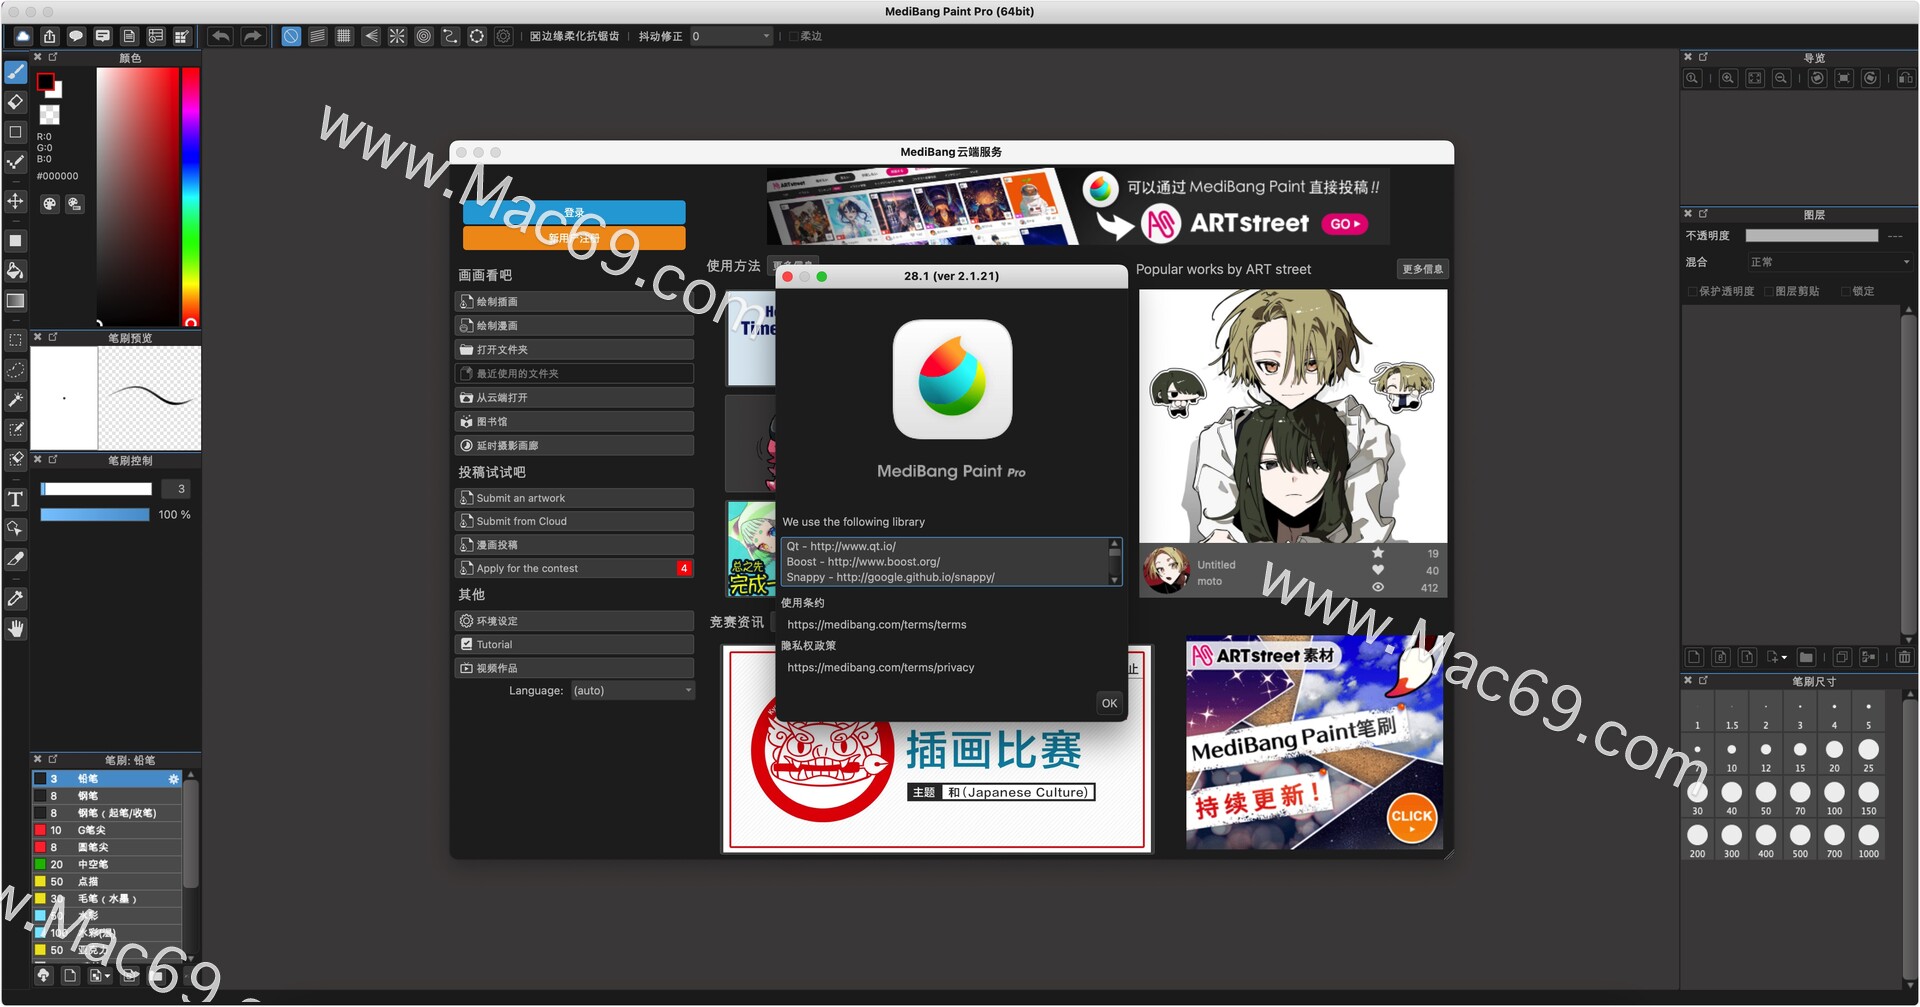Image resolution: width=1920 pixels, height=1007 pixels.
Task: Select the Text tool
Action: (15, 499)
